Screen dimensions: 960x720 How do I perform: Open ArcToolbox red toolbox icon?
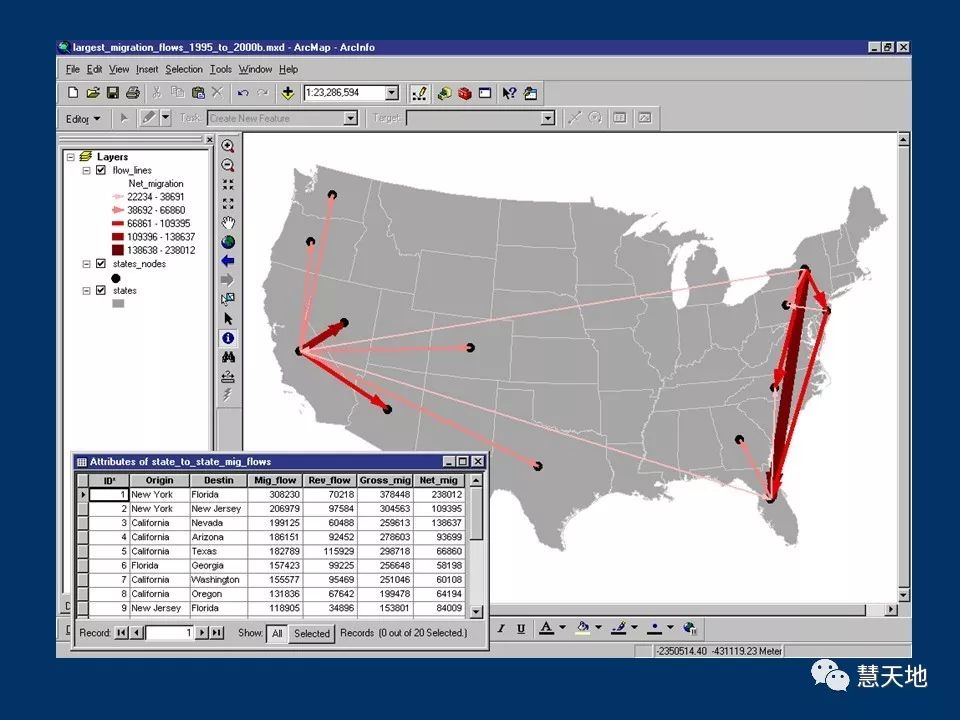tap(465, 93)
